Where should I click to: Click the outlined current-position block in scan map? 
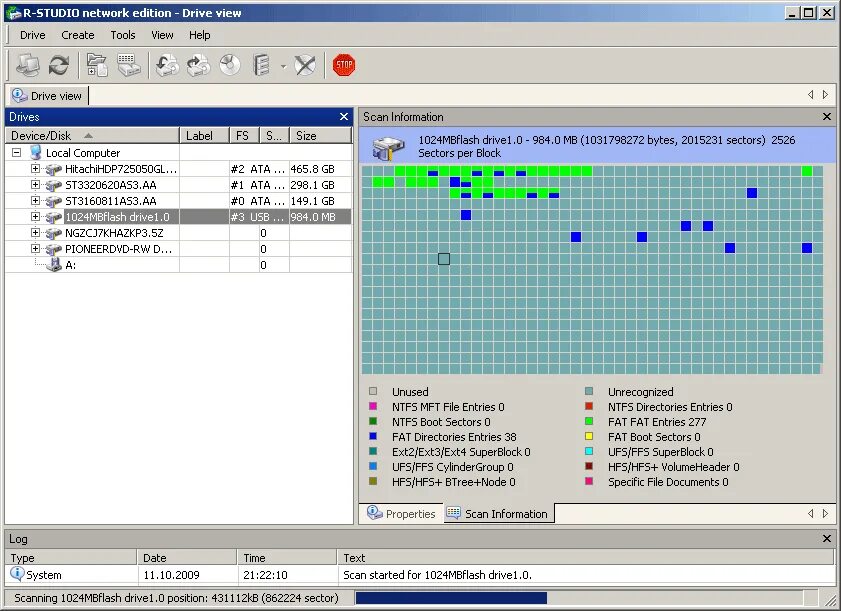[444, 259]
